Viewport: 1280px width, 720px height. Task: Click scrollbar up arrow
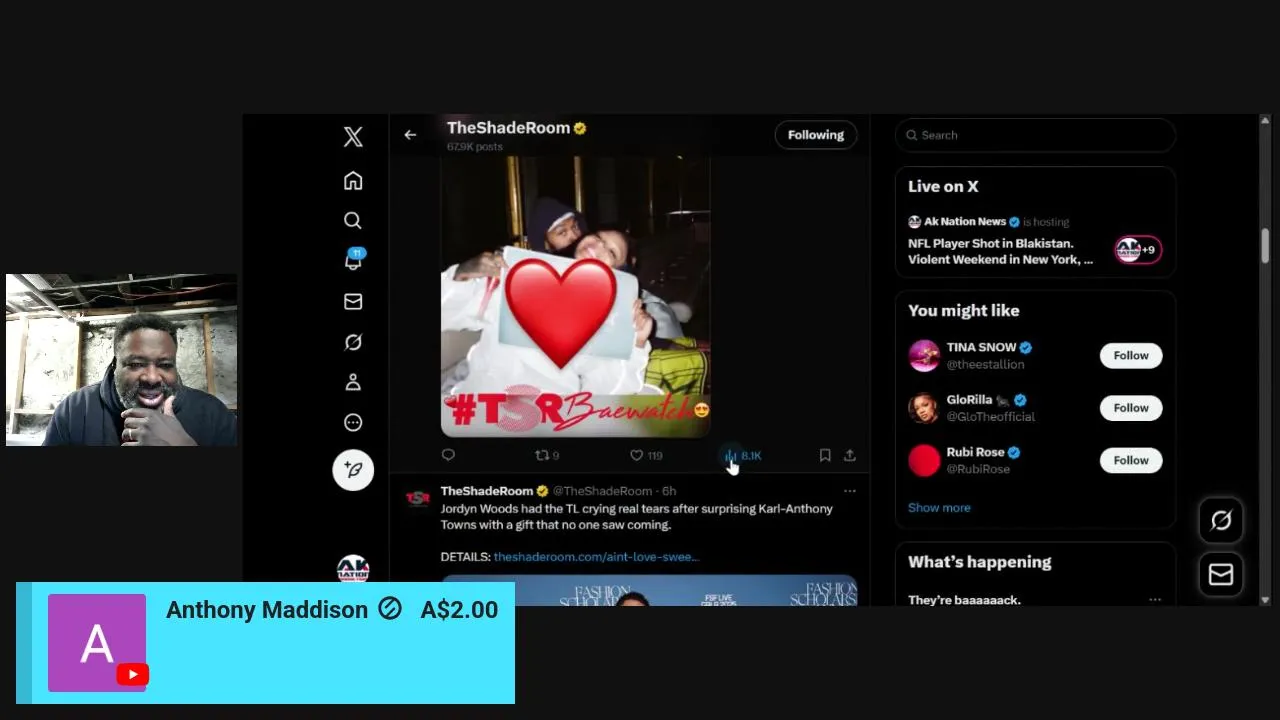click(x=1265, y=121)
